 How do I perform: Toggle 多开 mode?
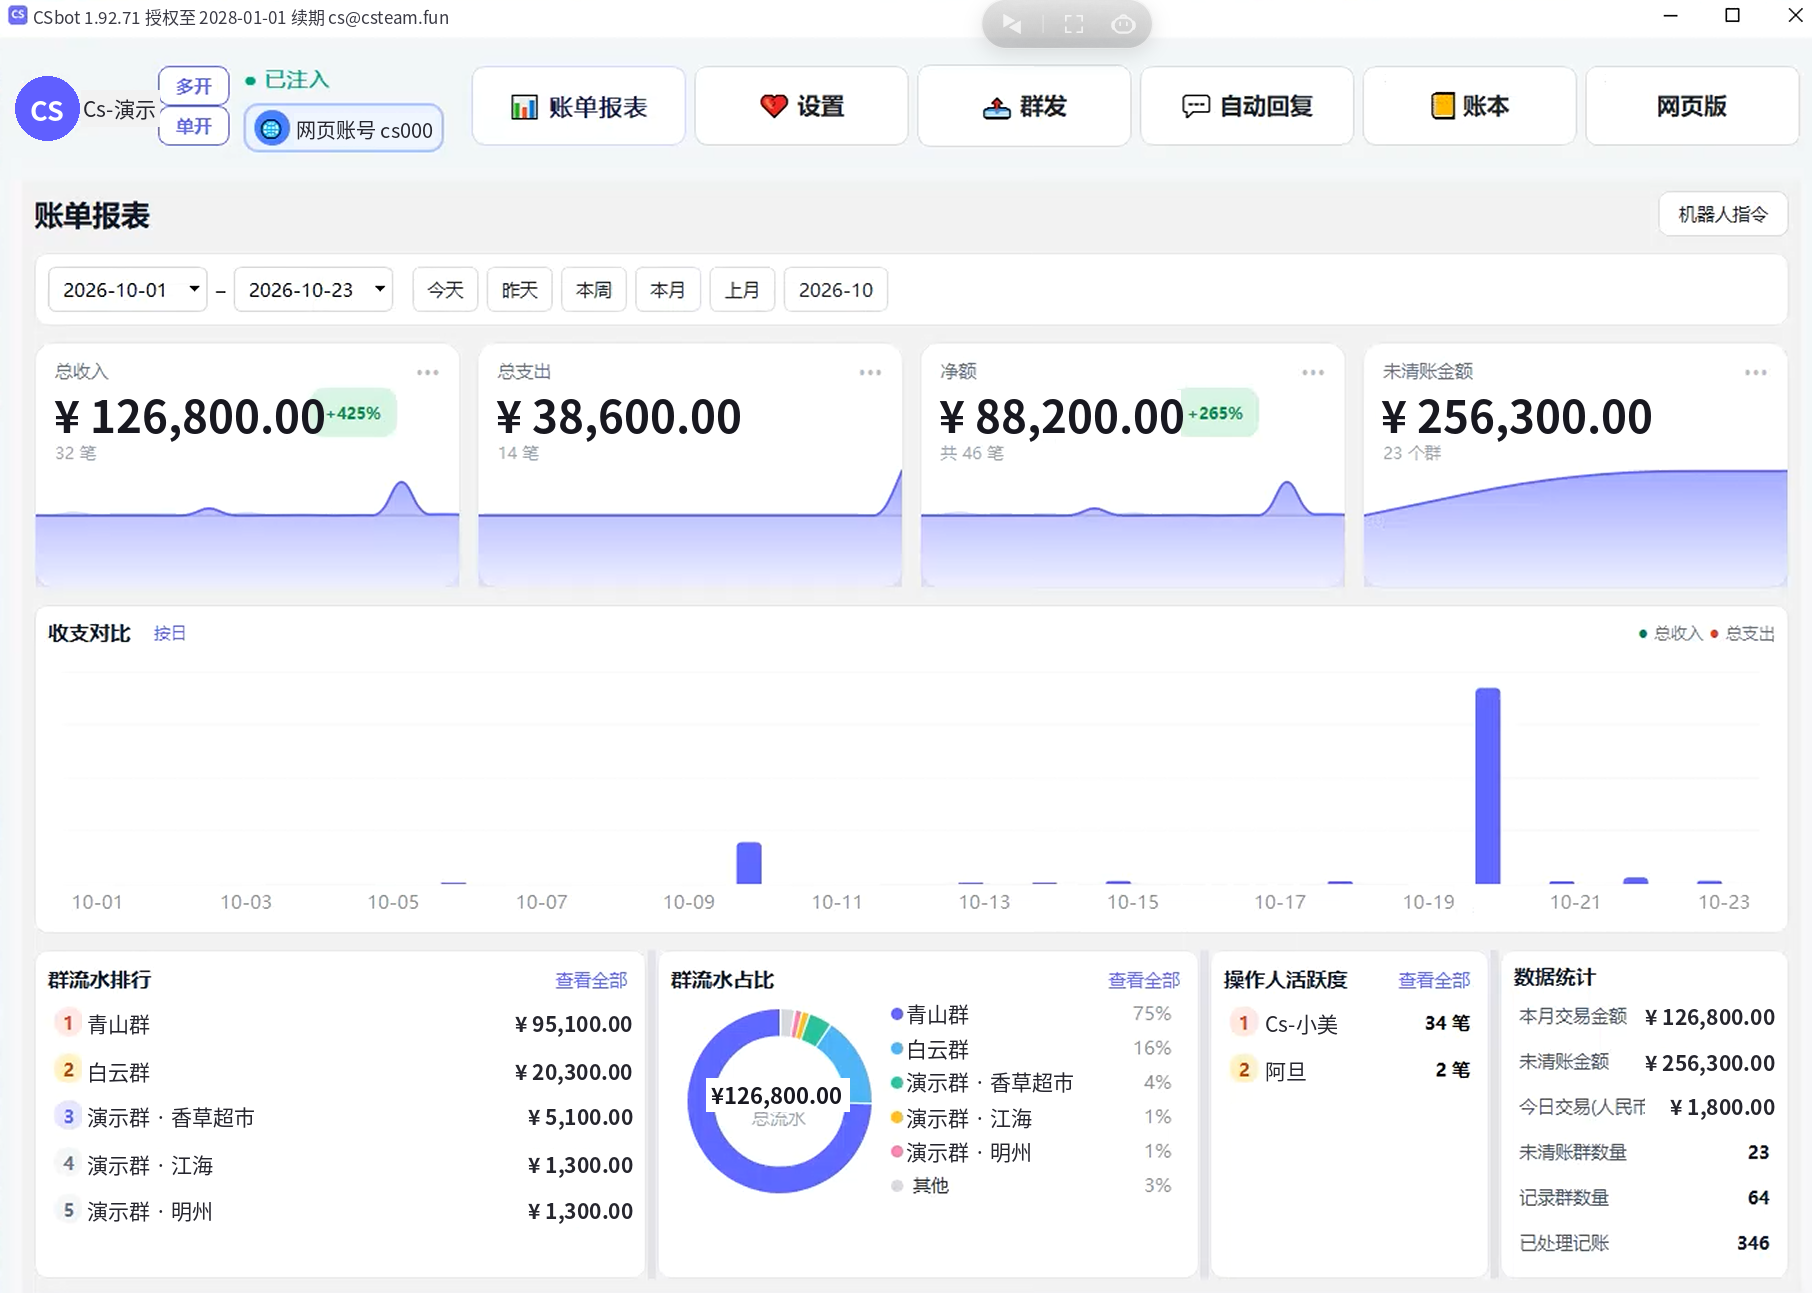point(194,86)
